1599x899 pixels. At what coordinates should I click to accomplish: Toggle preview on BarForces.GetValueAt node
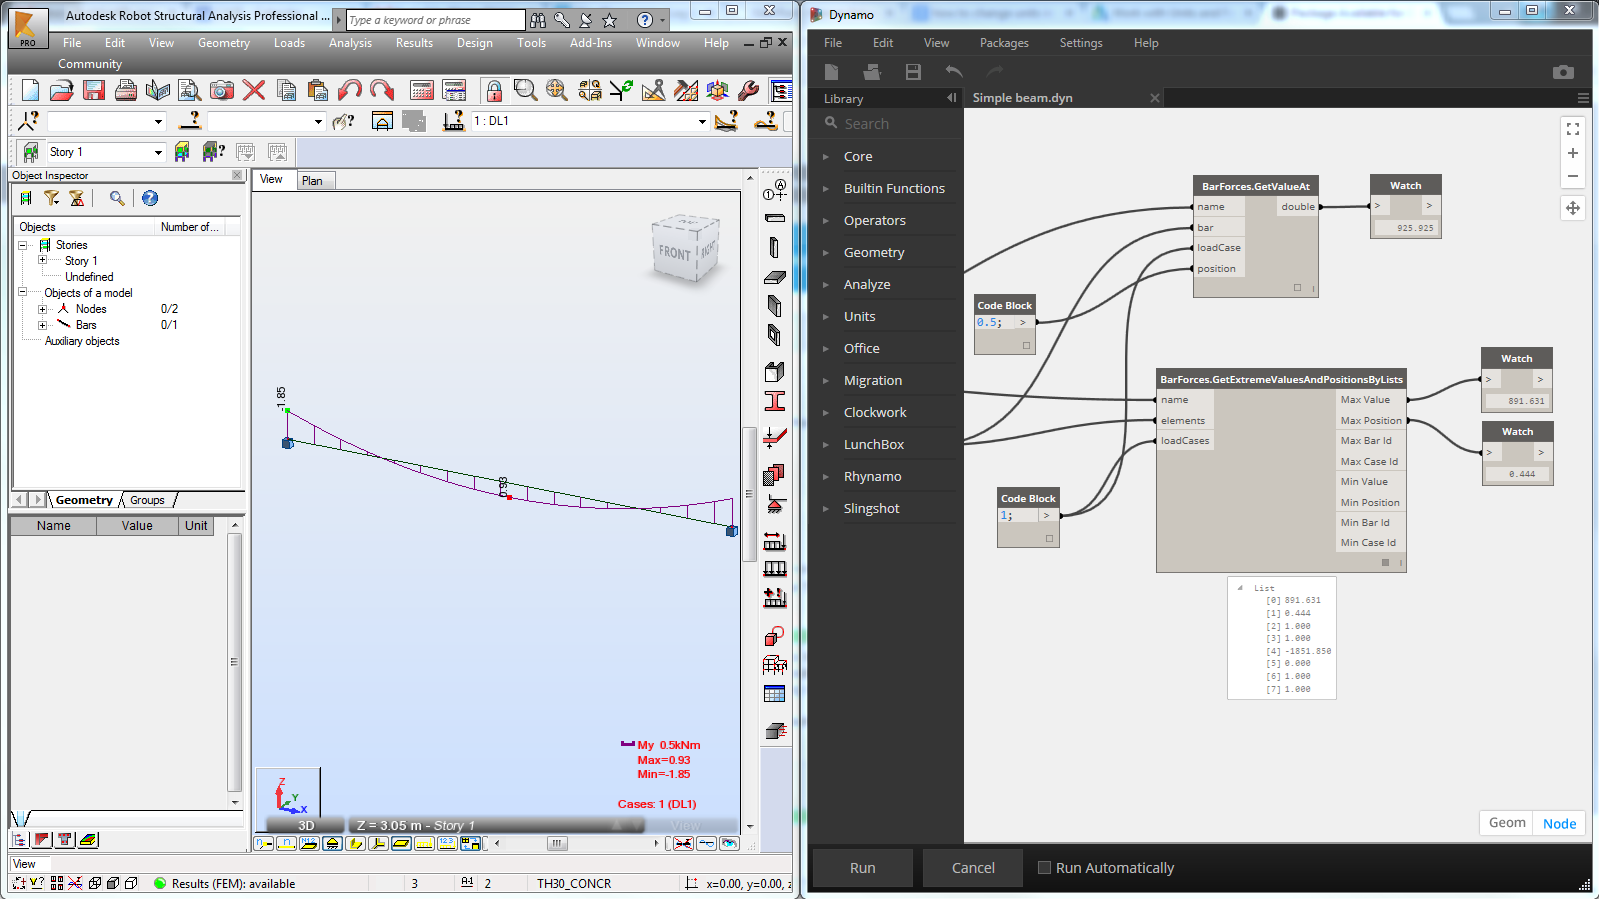[x=1298, y=288]
